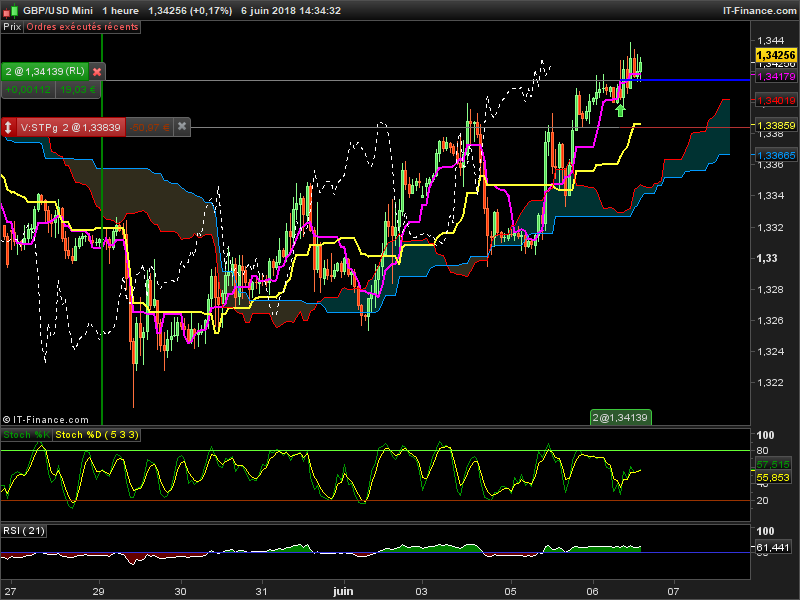Click the -50,97 € stop loss value

149,127
